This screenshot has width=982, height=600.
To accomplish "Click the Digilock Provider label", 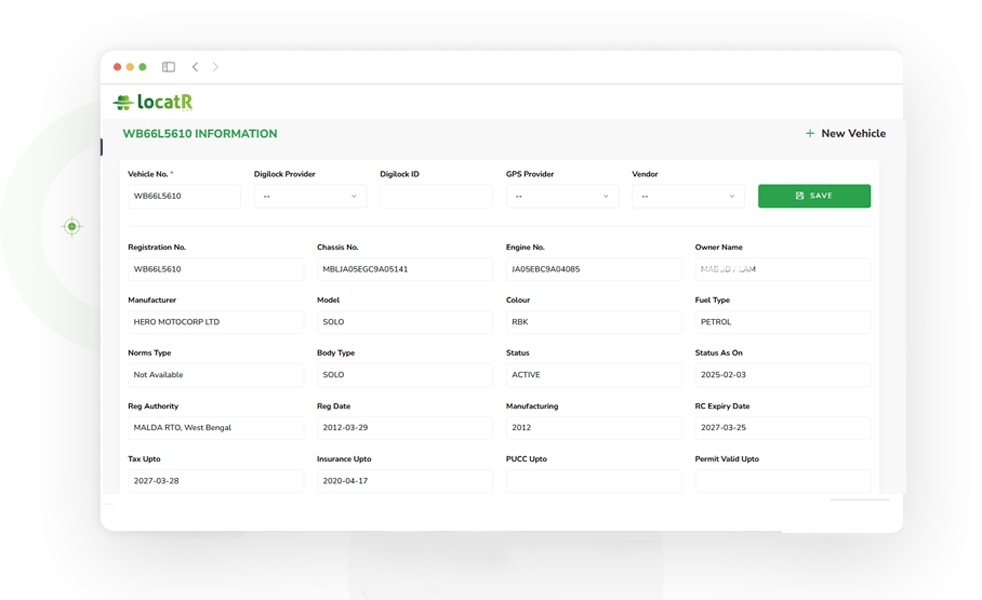I will pyautogui.click(x=284, y=174).
